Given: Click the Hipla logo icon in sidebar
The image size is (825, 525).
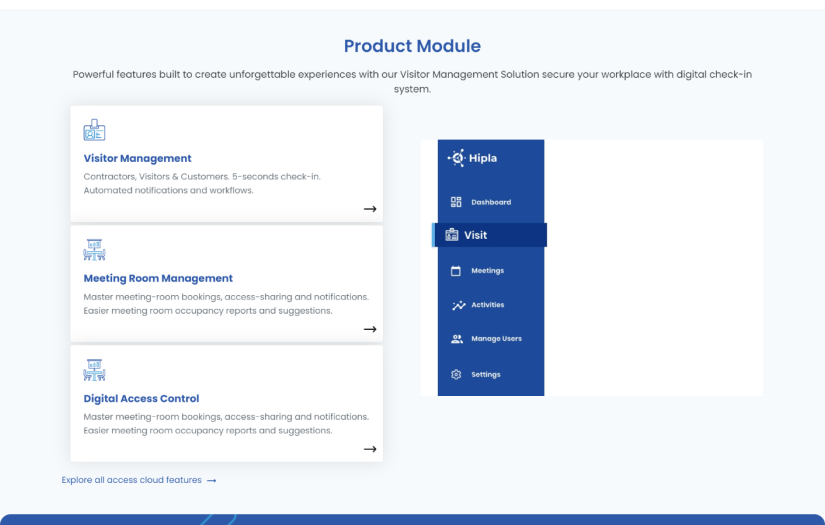Looking at the screenshot, I should [456, 158].
